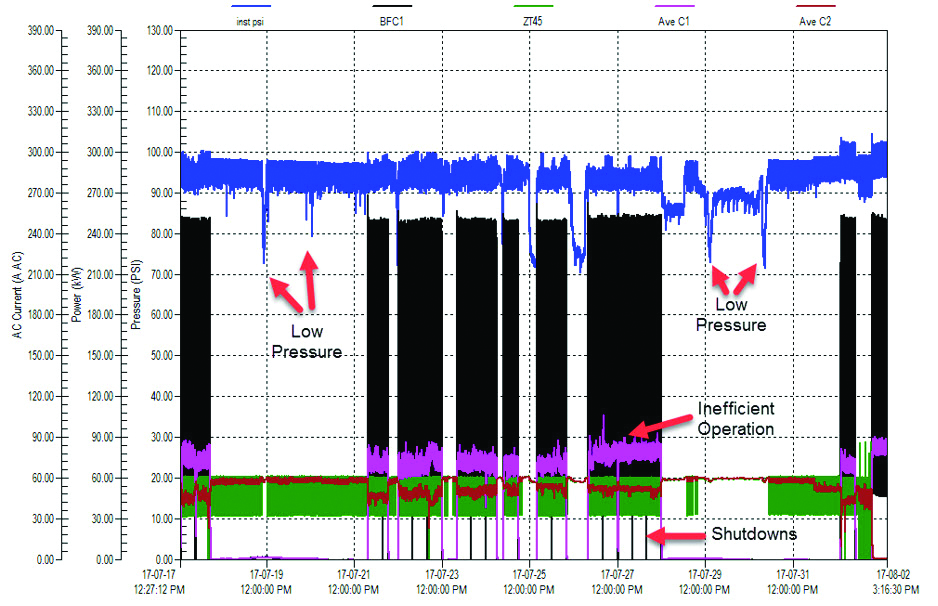Select the 'inst psi' legend label
Viewport: 938px width, 606px height.
(x=250, y=22)
